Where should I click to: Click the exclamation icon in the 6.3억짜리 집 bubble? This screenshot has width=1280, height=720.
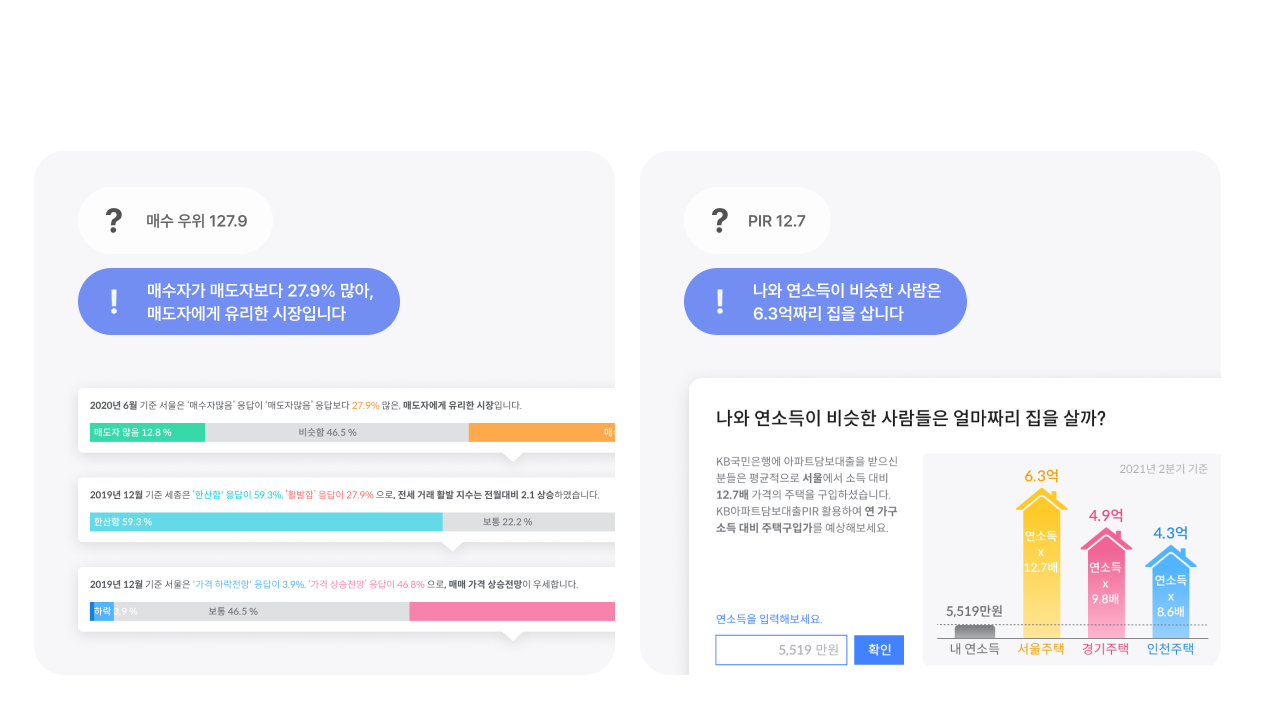720,301
